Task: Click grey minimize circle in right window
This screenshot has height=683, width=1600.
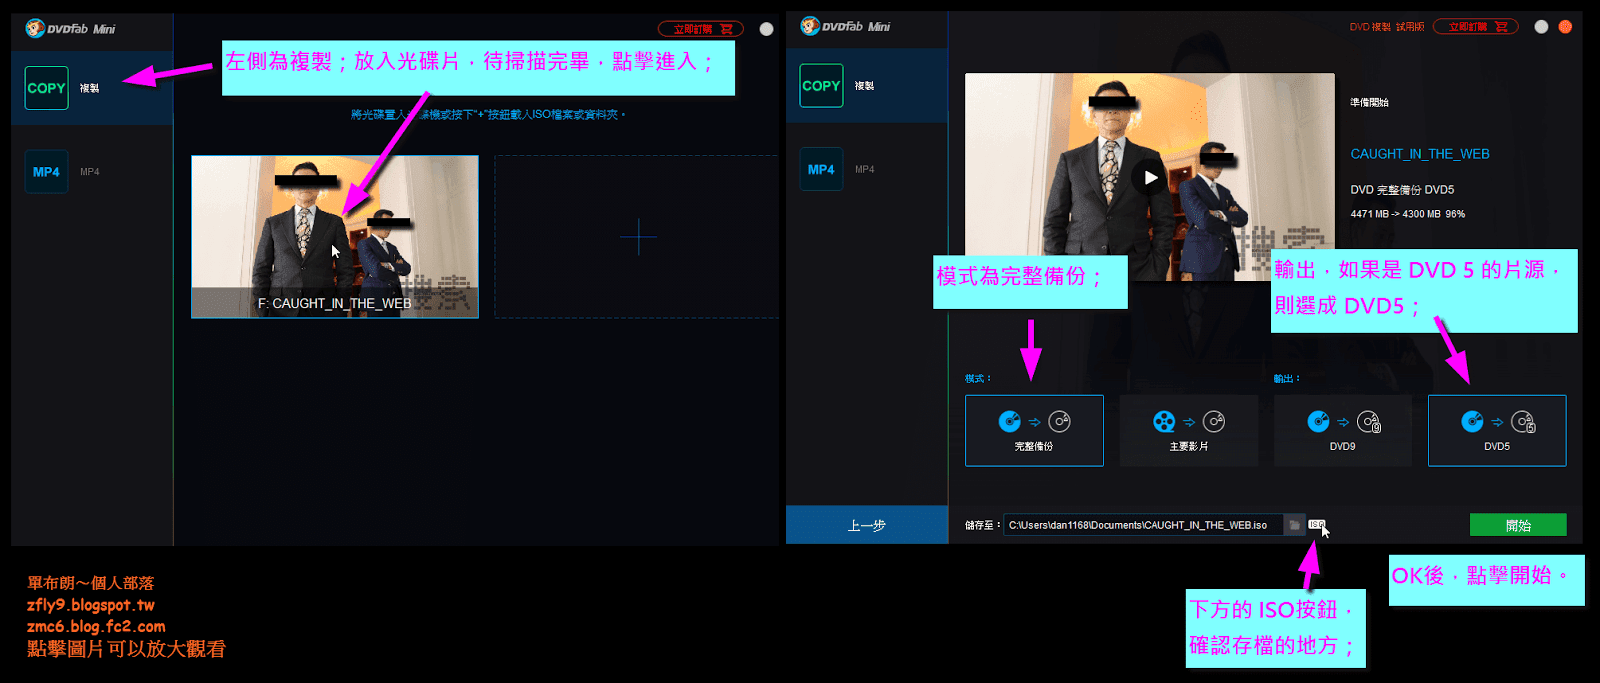Action: coord(1541,27)
